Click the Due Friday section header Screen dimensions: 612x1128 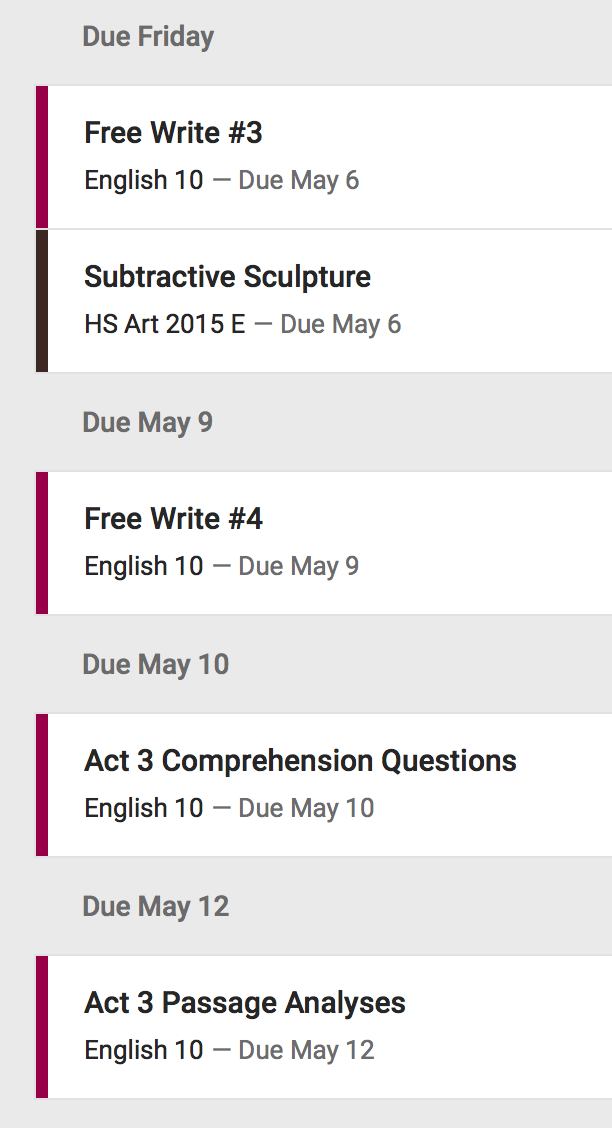(x=148, y=37)
